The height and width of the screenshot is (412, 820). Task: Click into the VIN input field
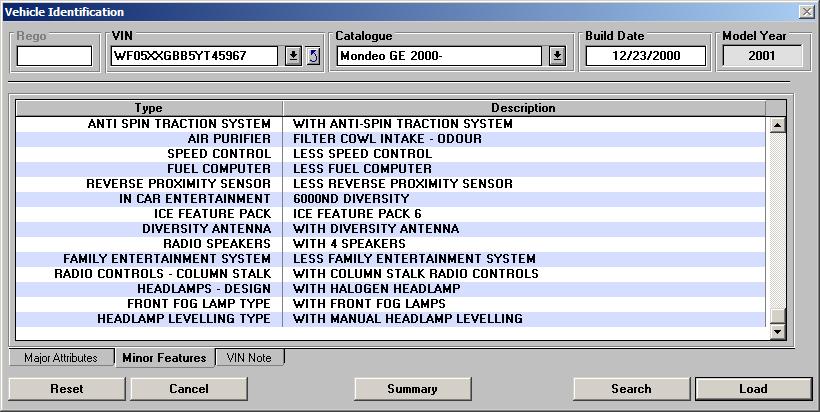(x=193, y=56)
